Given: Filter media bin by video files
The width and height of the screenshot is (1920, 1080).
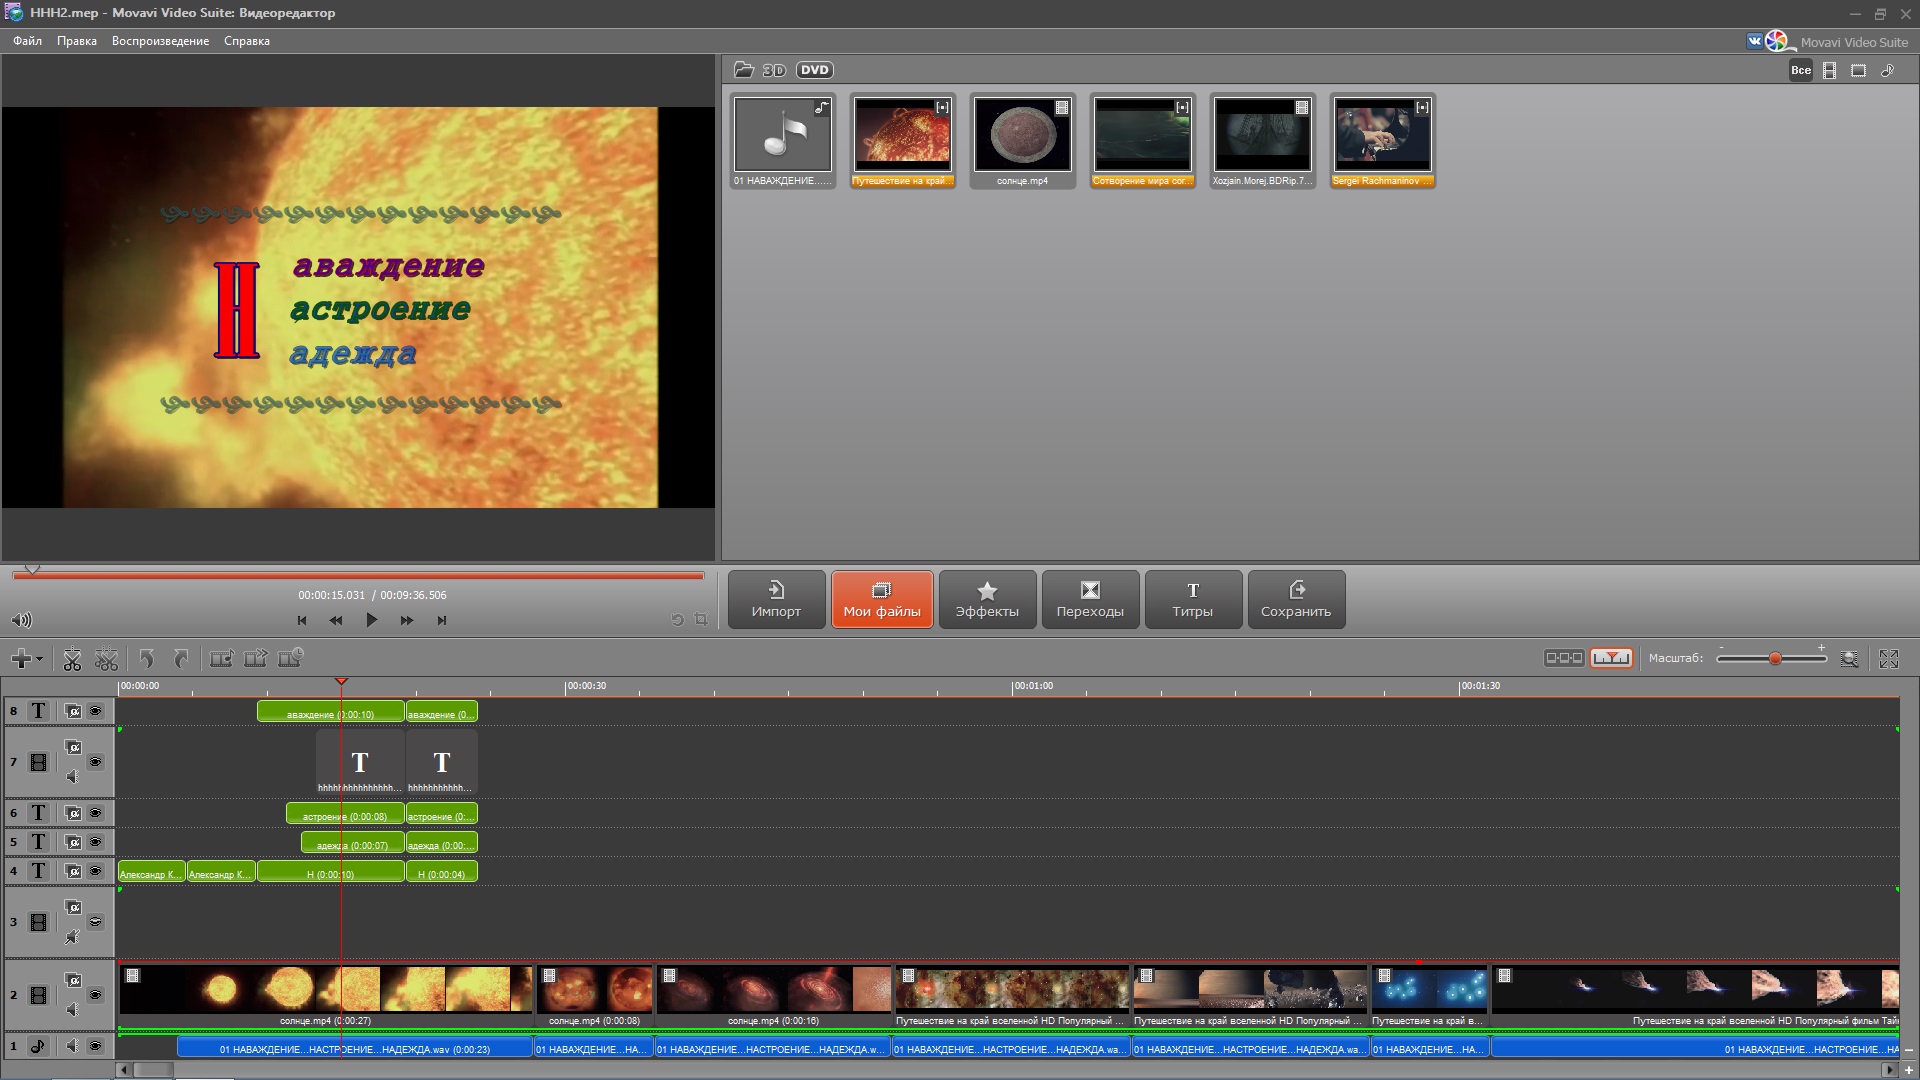Looking at the screenshot, I should point(1829,71).
